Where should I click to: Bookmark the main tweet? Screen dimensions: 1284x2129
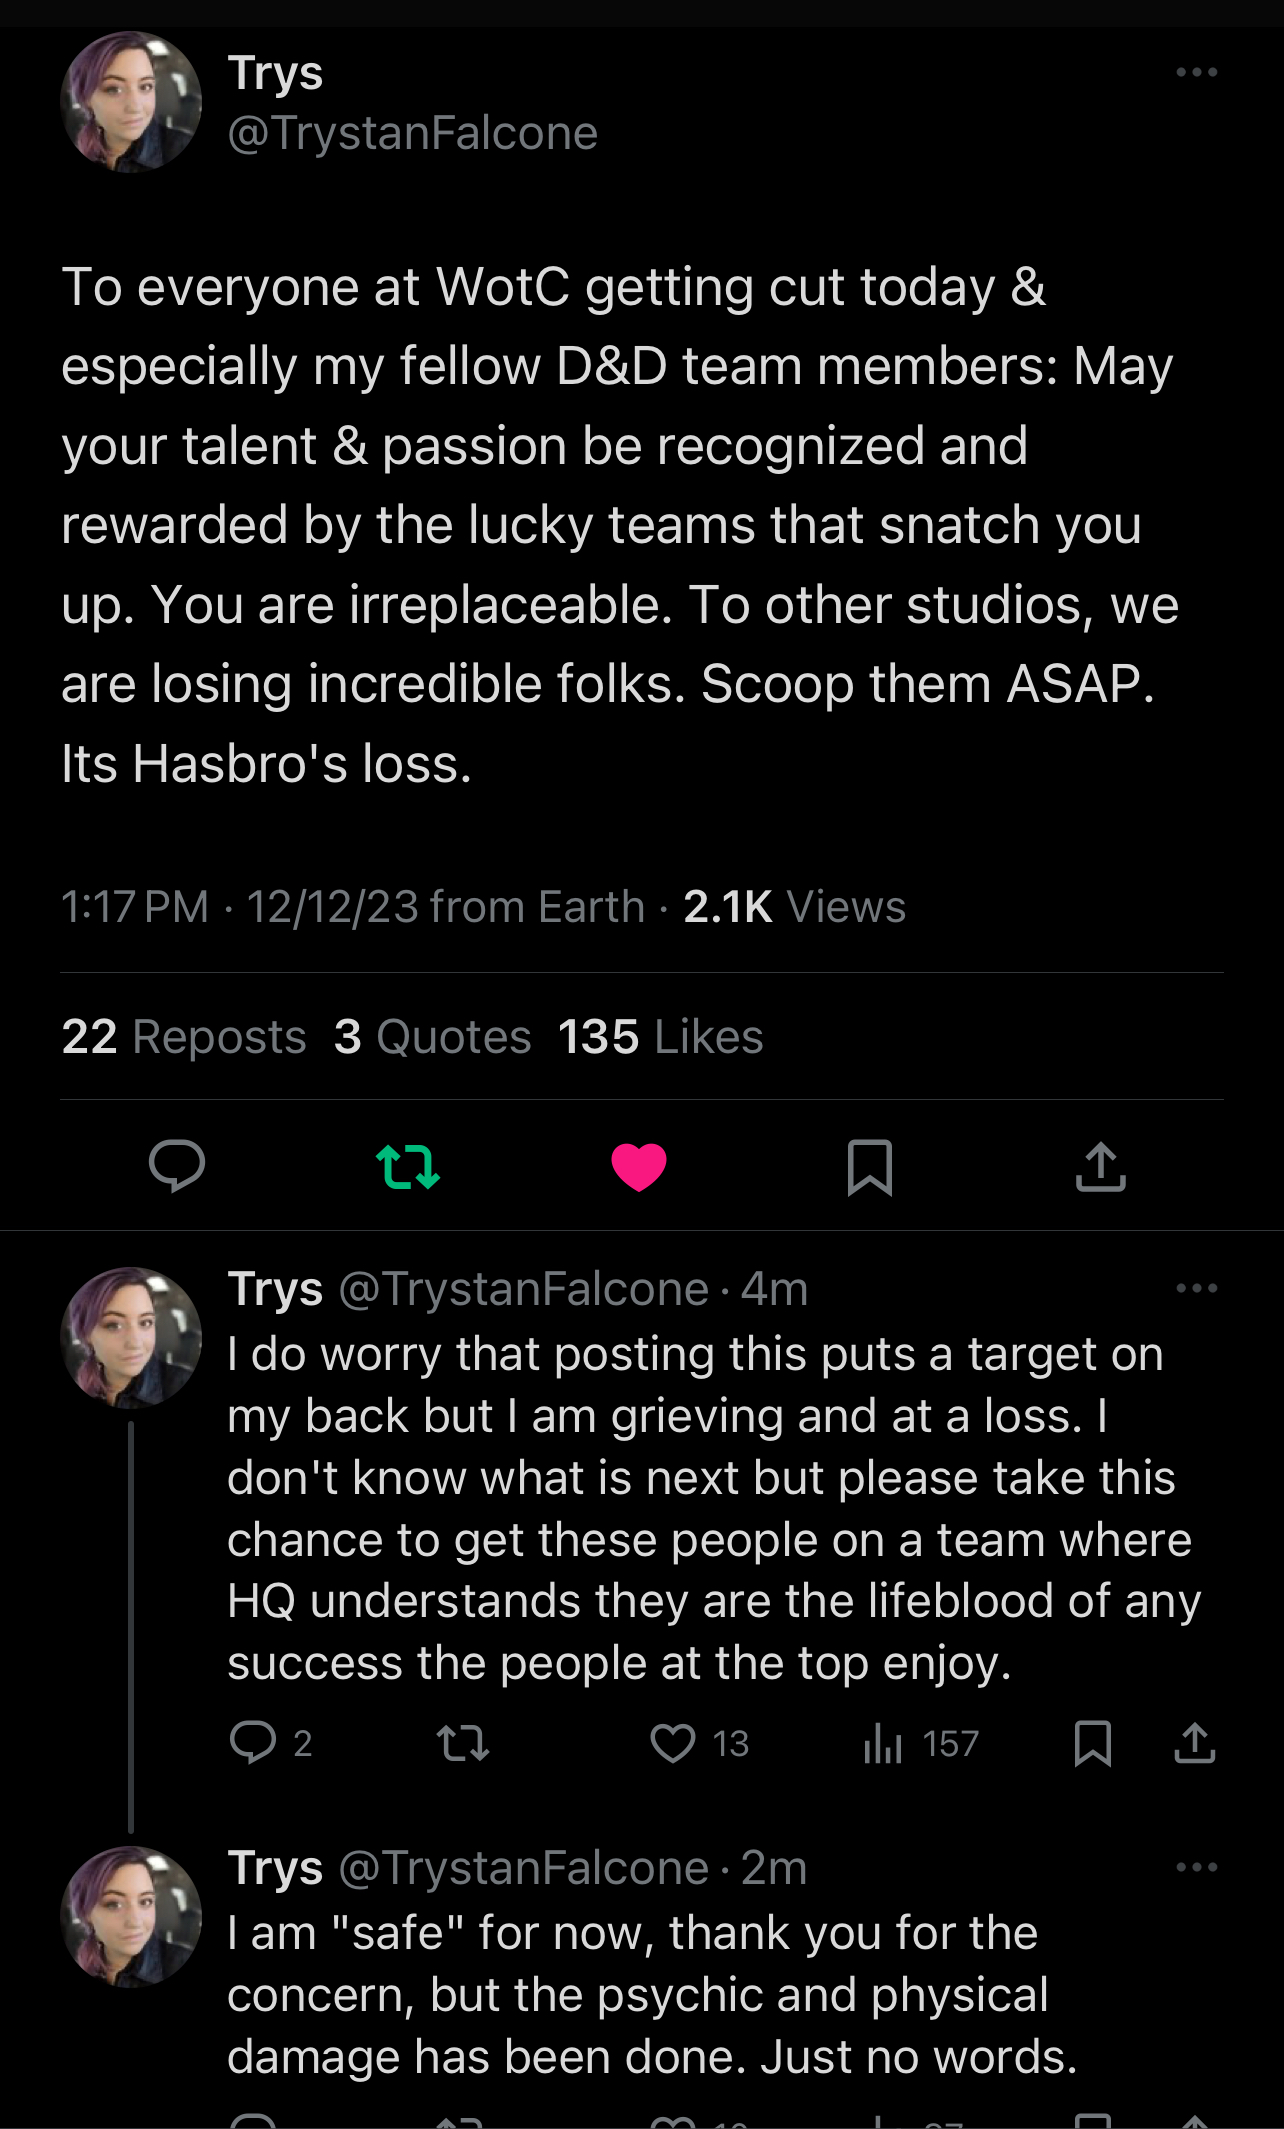(869, 1166)
